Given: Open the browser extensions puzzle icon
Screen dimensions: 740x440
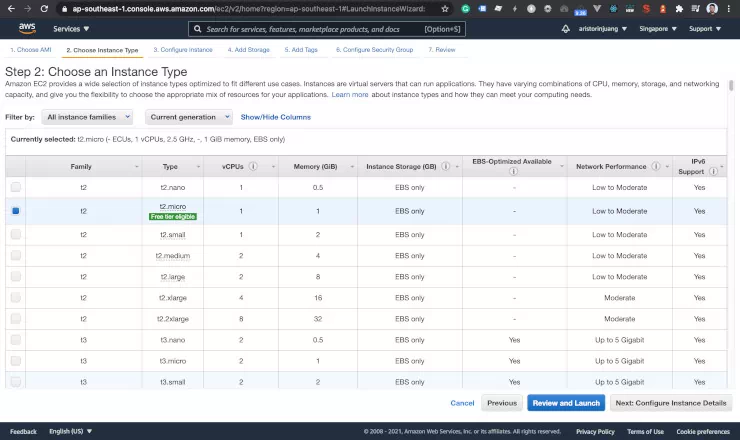Looking at the screenshot, I should (679, 8).
